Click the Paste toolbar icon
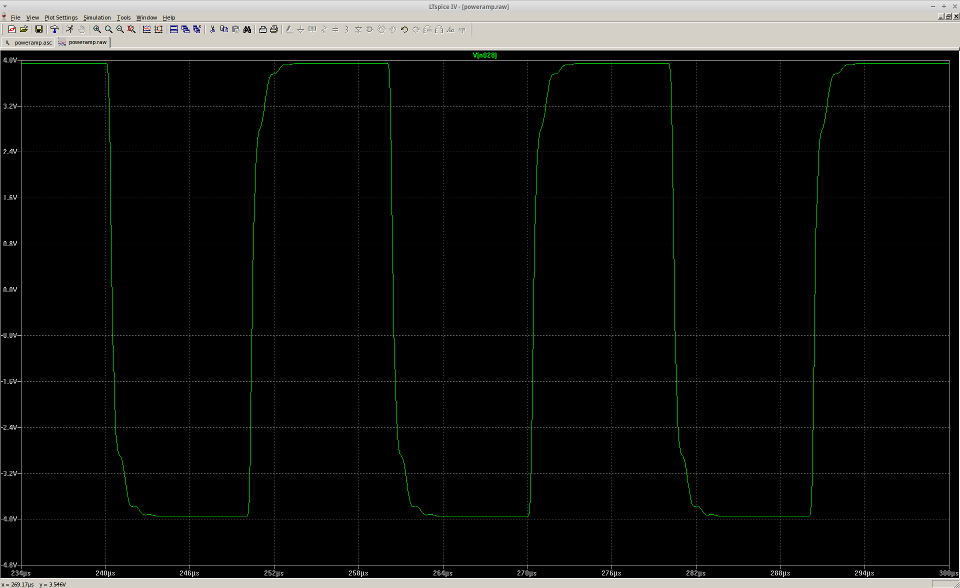 [x=236, y=29]
